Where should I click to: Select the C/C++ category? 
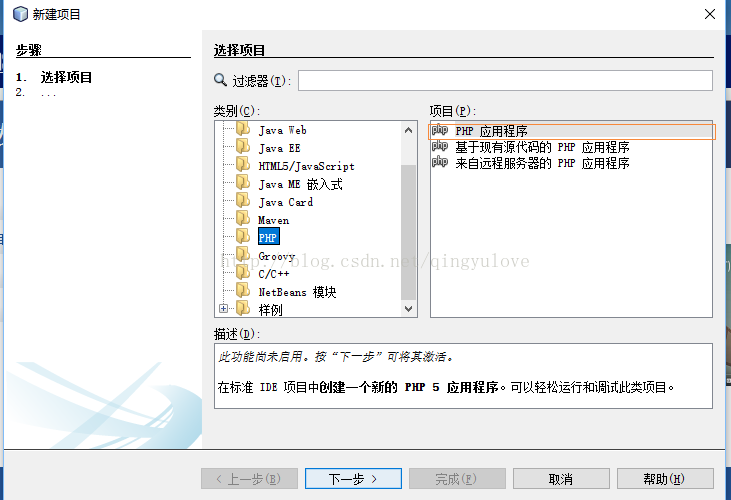click(x=274, y=274)
